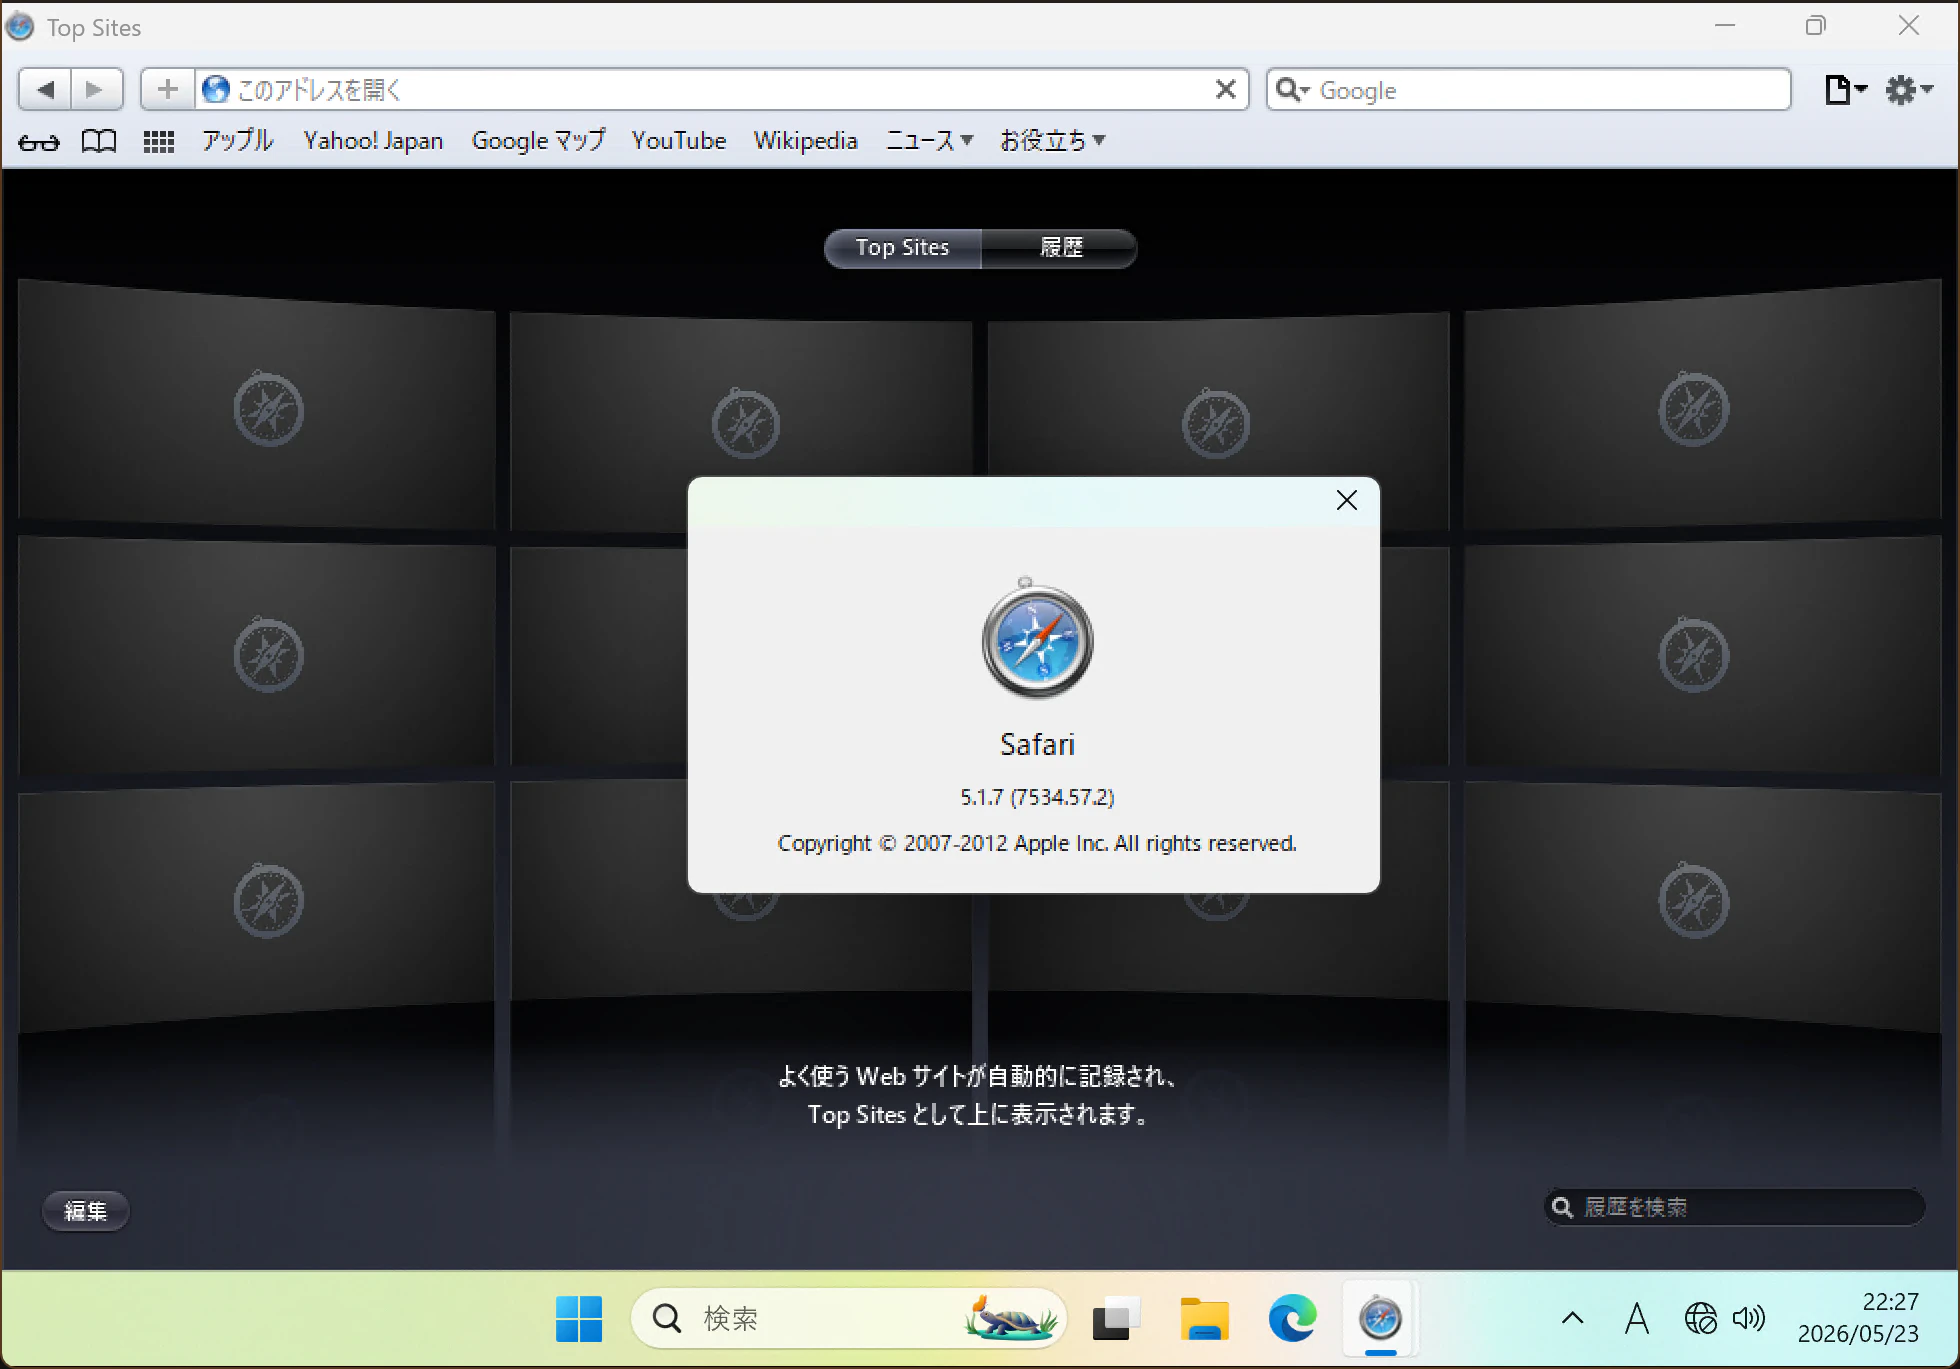Open the YouTube bookmark
The image size is (1960, 1369).
tap(679, 141)
